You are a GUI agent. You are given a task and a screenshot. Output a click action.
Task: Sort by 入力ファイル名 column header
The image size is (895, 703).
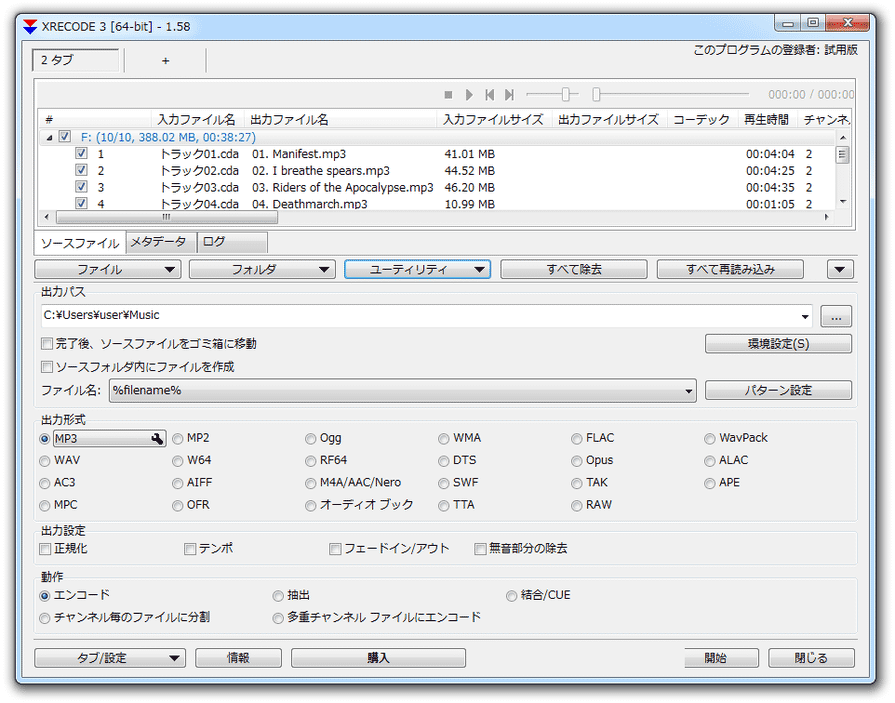click(x=197, y=120)
